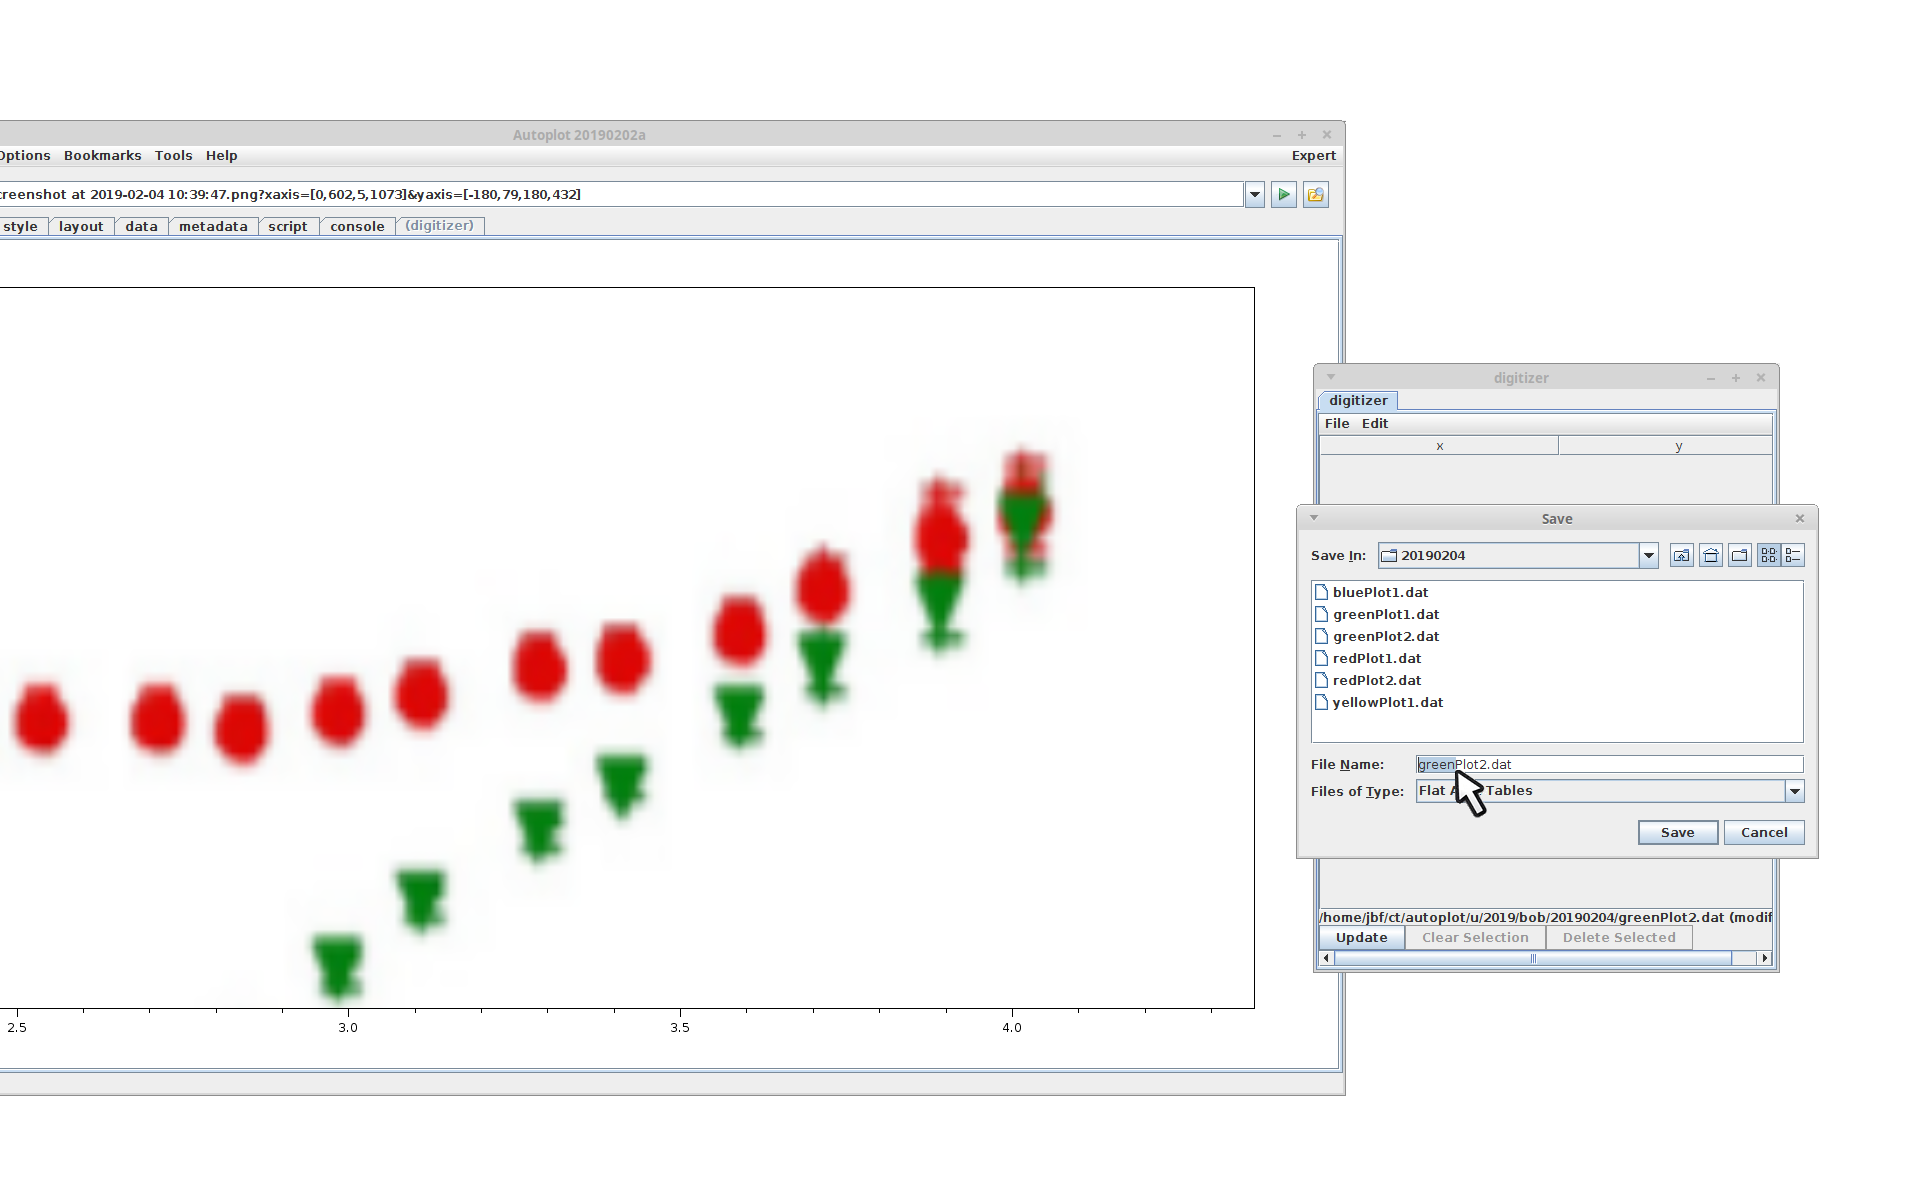Image resolution: width=1920 pixels, height=1200 pixels.
Task: Click green play button to plot URI
Action: coord(1284,195)
